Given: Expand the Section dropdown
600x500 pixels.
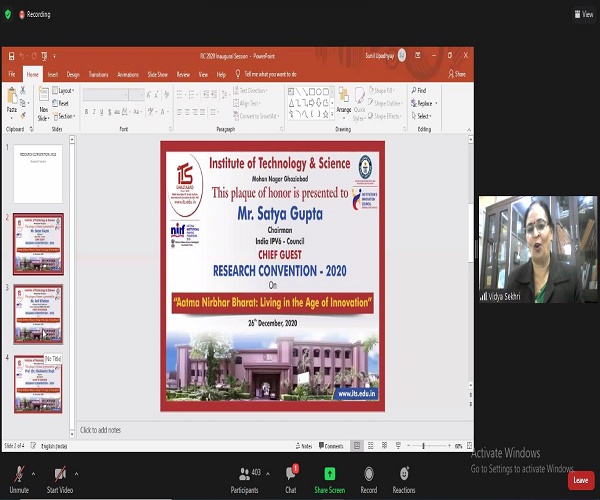Looking at the screenshot, I should tap(64, 116).
